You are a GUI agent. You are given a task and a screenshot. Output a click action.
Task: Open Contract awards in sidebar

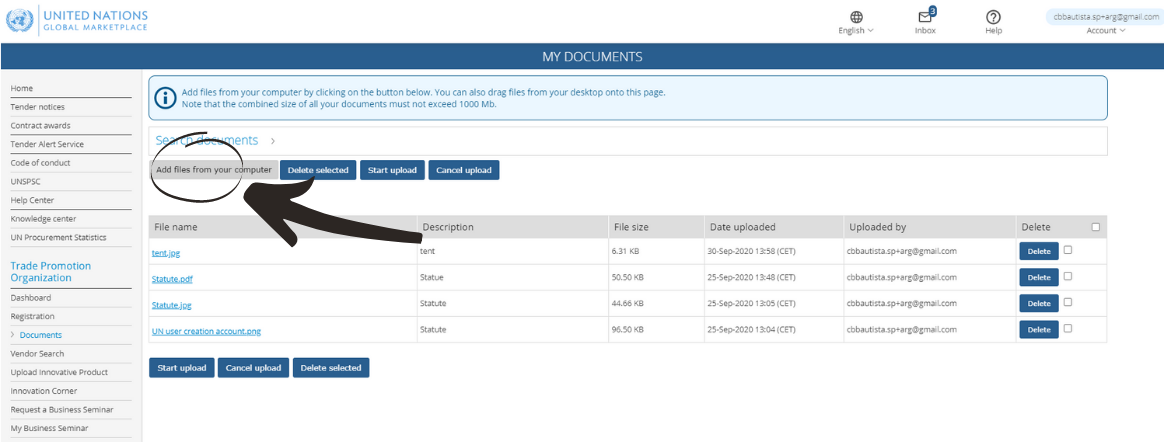coord(40,125)
